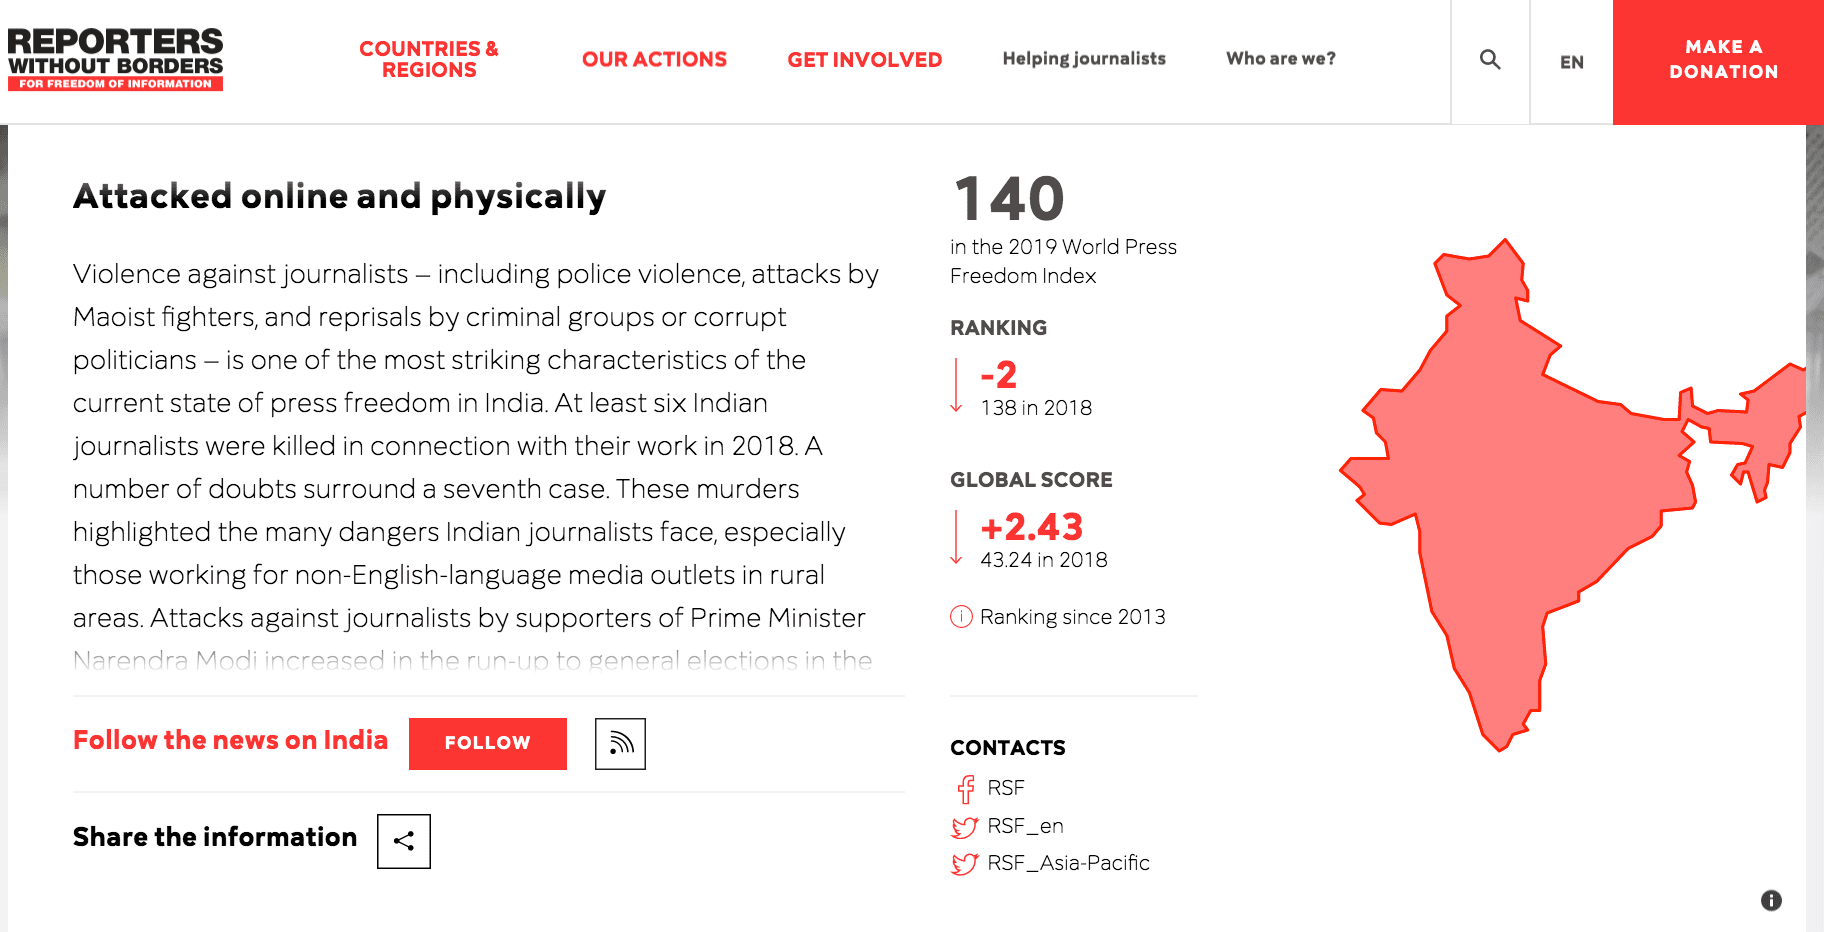Select Helping journalists in navigation

point(1084,59)
